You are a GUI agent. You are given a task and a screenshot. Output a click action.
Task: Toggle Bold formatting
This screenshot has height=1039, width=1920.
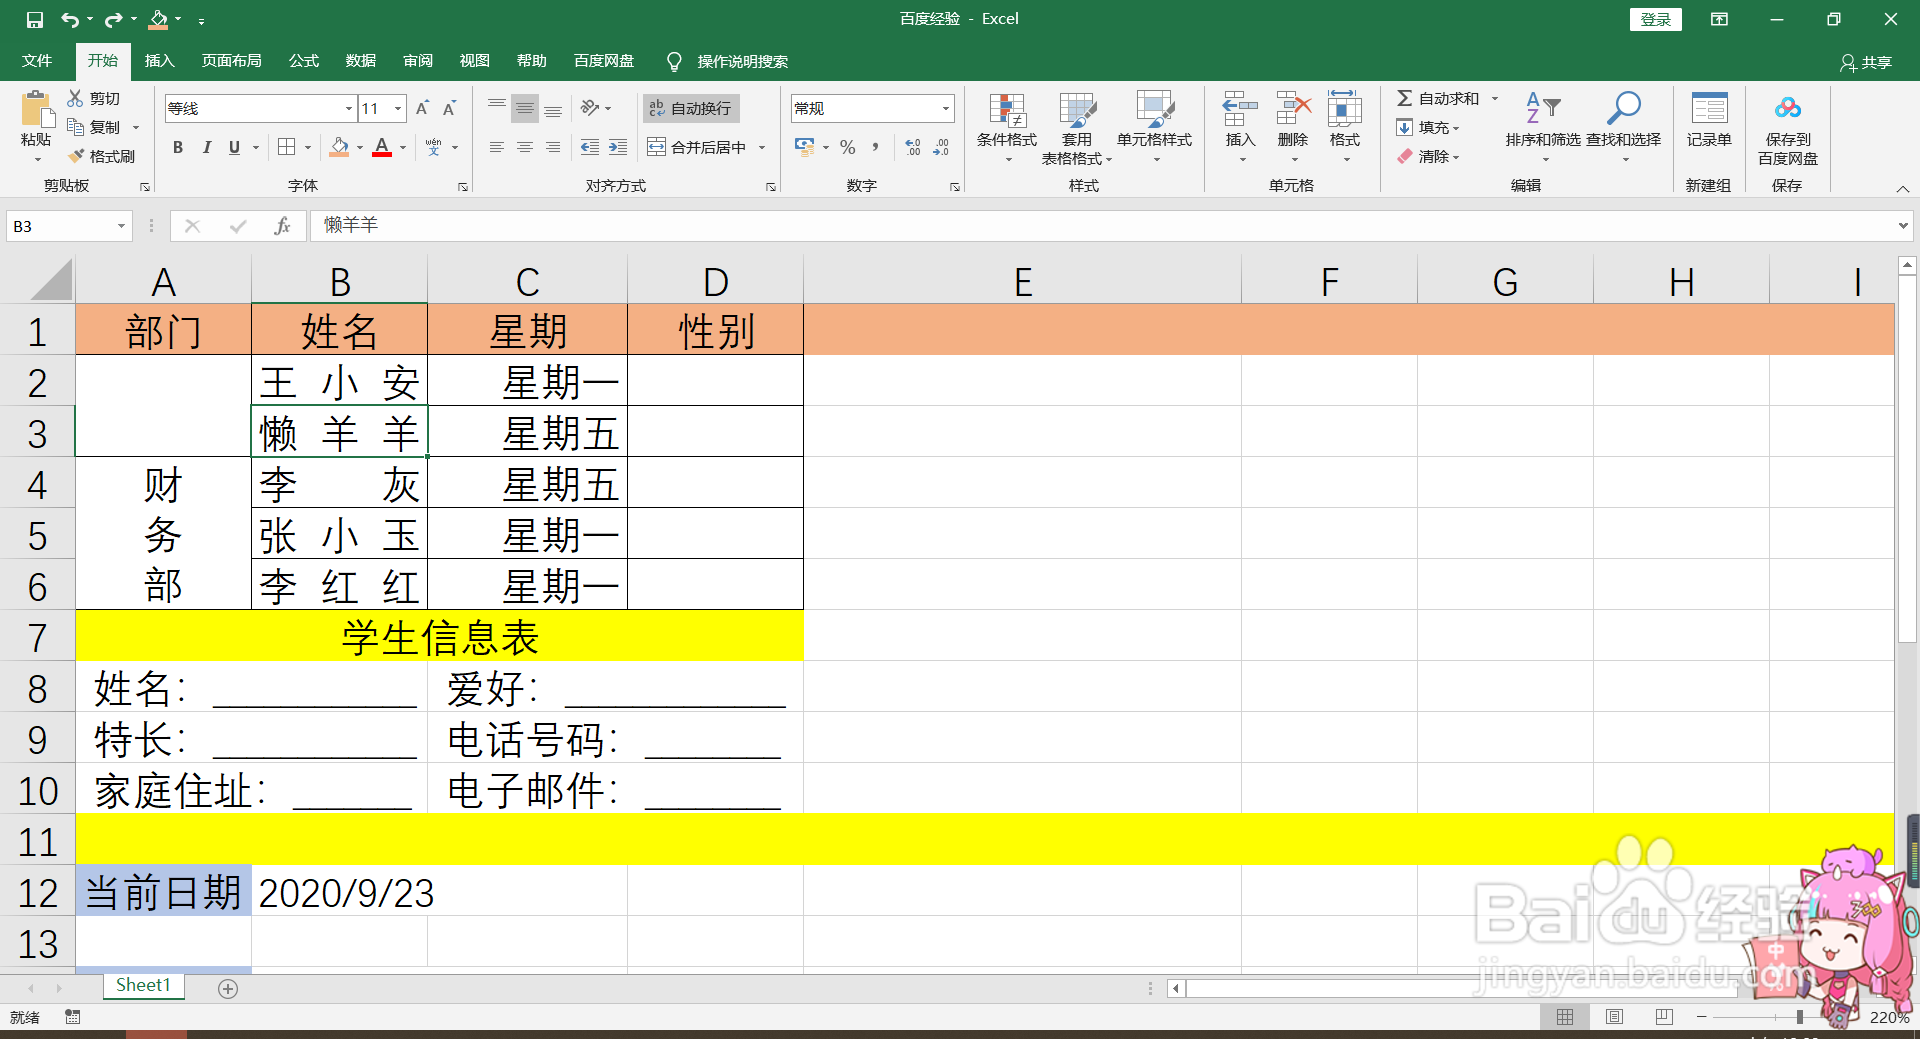click(x=178, y=147)
